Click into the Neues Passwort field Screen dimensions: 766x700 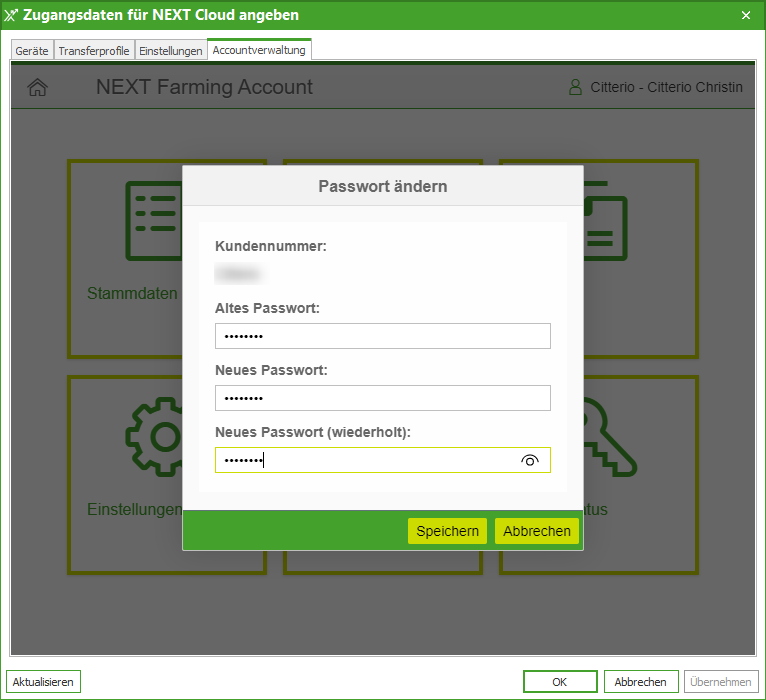[382, 398]
